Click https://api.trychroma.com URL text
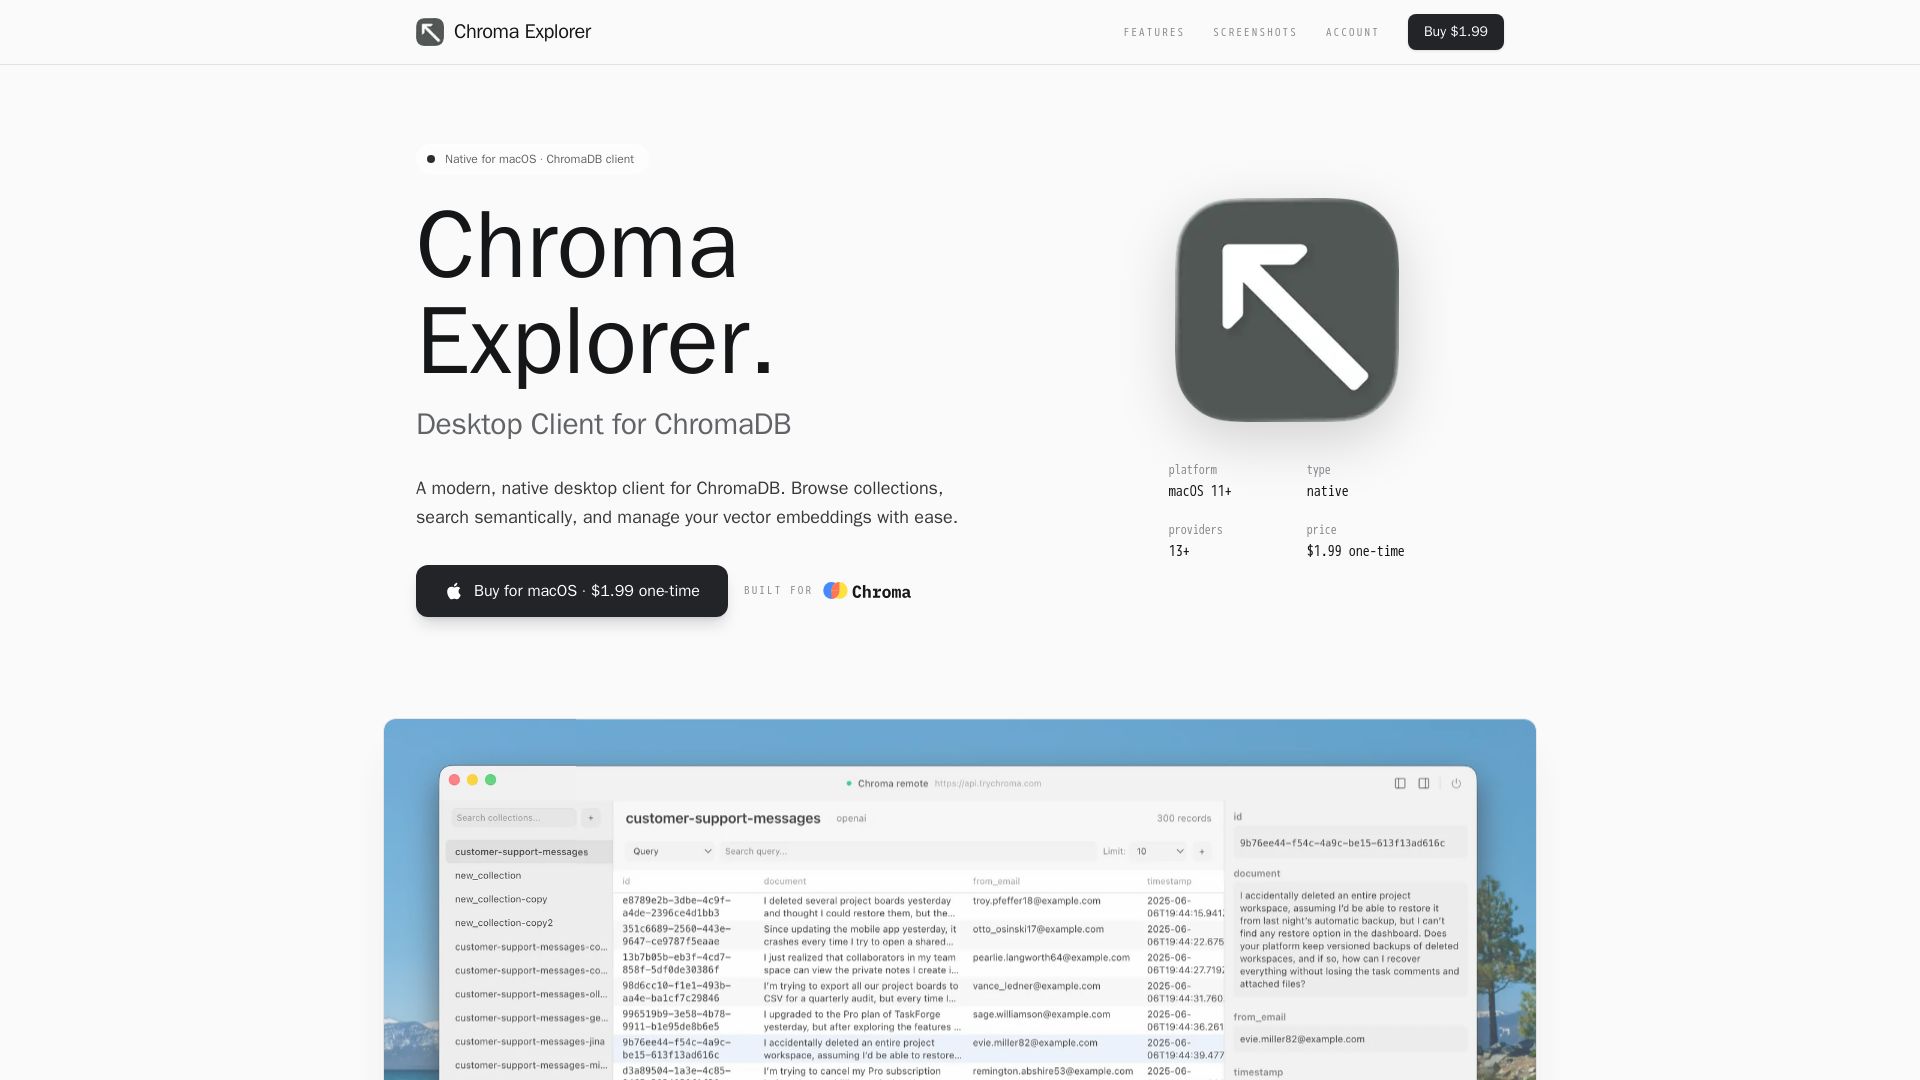The height and width of the screenshot is (1080, 1920). click(x=988, y=784)
